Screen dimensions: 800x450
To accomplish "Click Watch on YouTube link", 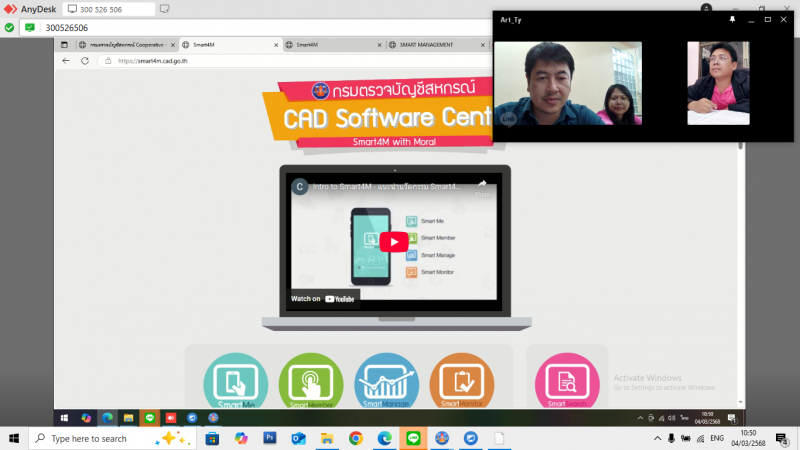I will (323, 299).
